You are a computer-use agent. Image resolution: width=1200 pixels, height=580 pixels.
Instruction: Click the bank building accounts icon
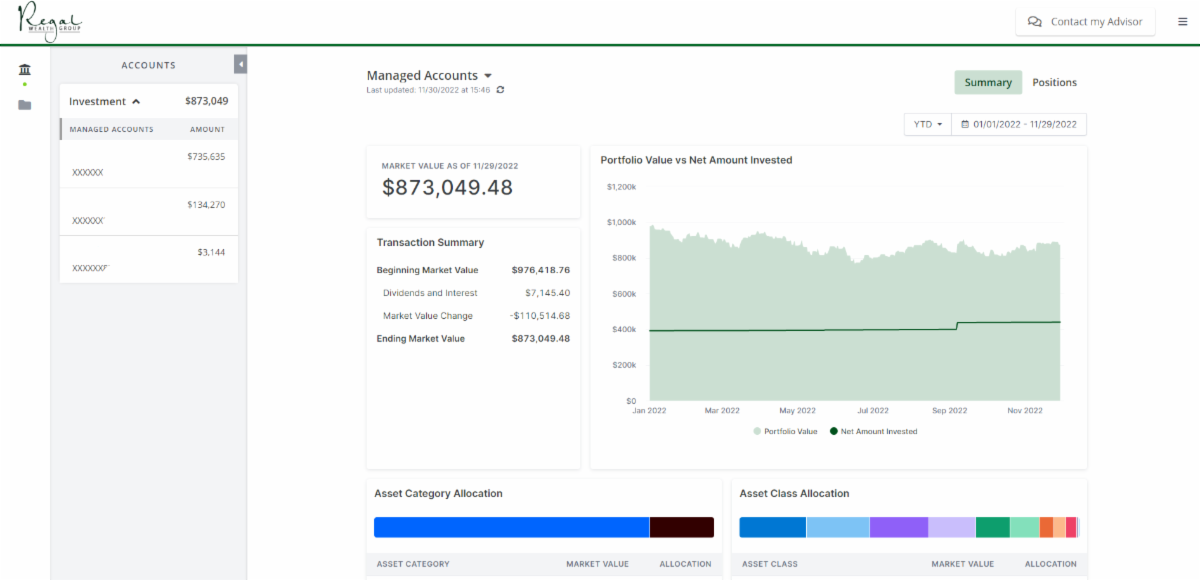(x=24, y=69)
